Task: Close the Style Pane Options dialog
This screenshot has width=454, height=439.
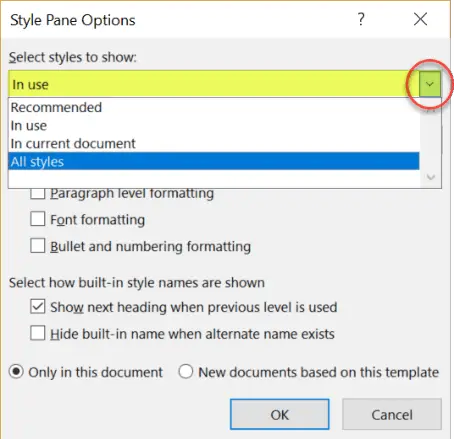Action: [x=420, y=19]
